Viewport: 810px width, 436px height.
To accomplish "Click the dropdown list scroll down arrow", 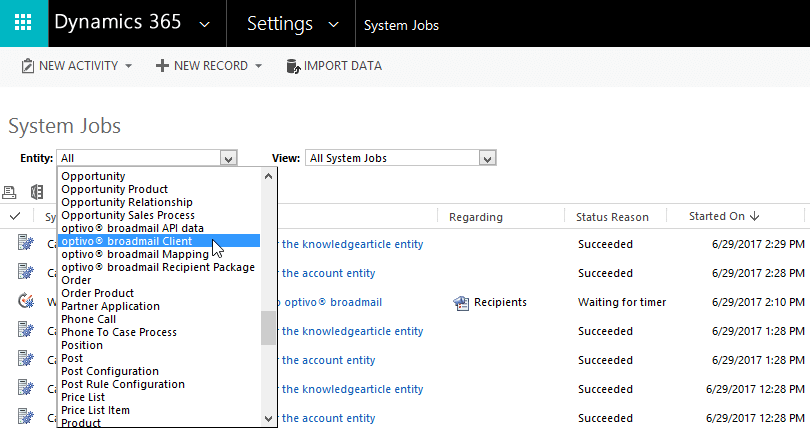I will coord(268,419).
